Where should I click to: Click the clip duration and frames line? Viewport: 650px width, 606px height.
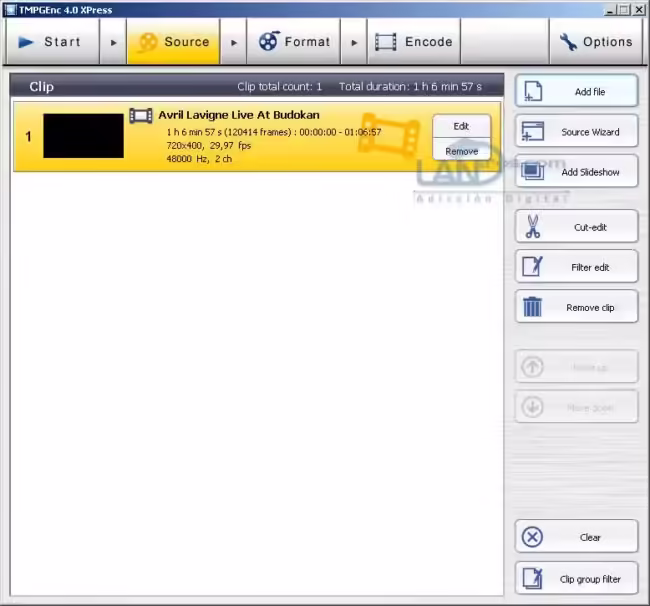[x=274, y=132]
